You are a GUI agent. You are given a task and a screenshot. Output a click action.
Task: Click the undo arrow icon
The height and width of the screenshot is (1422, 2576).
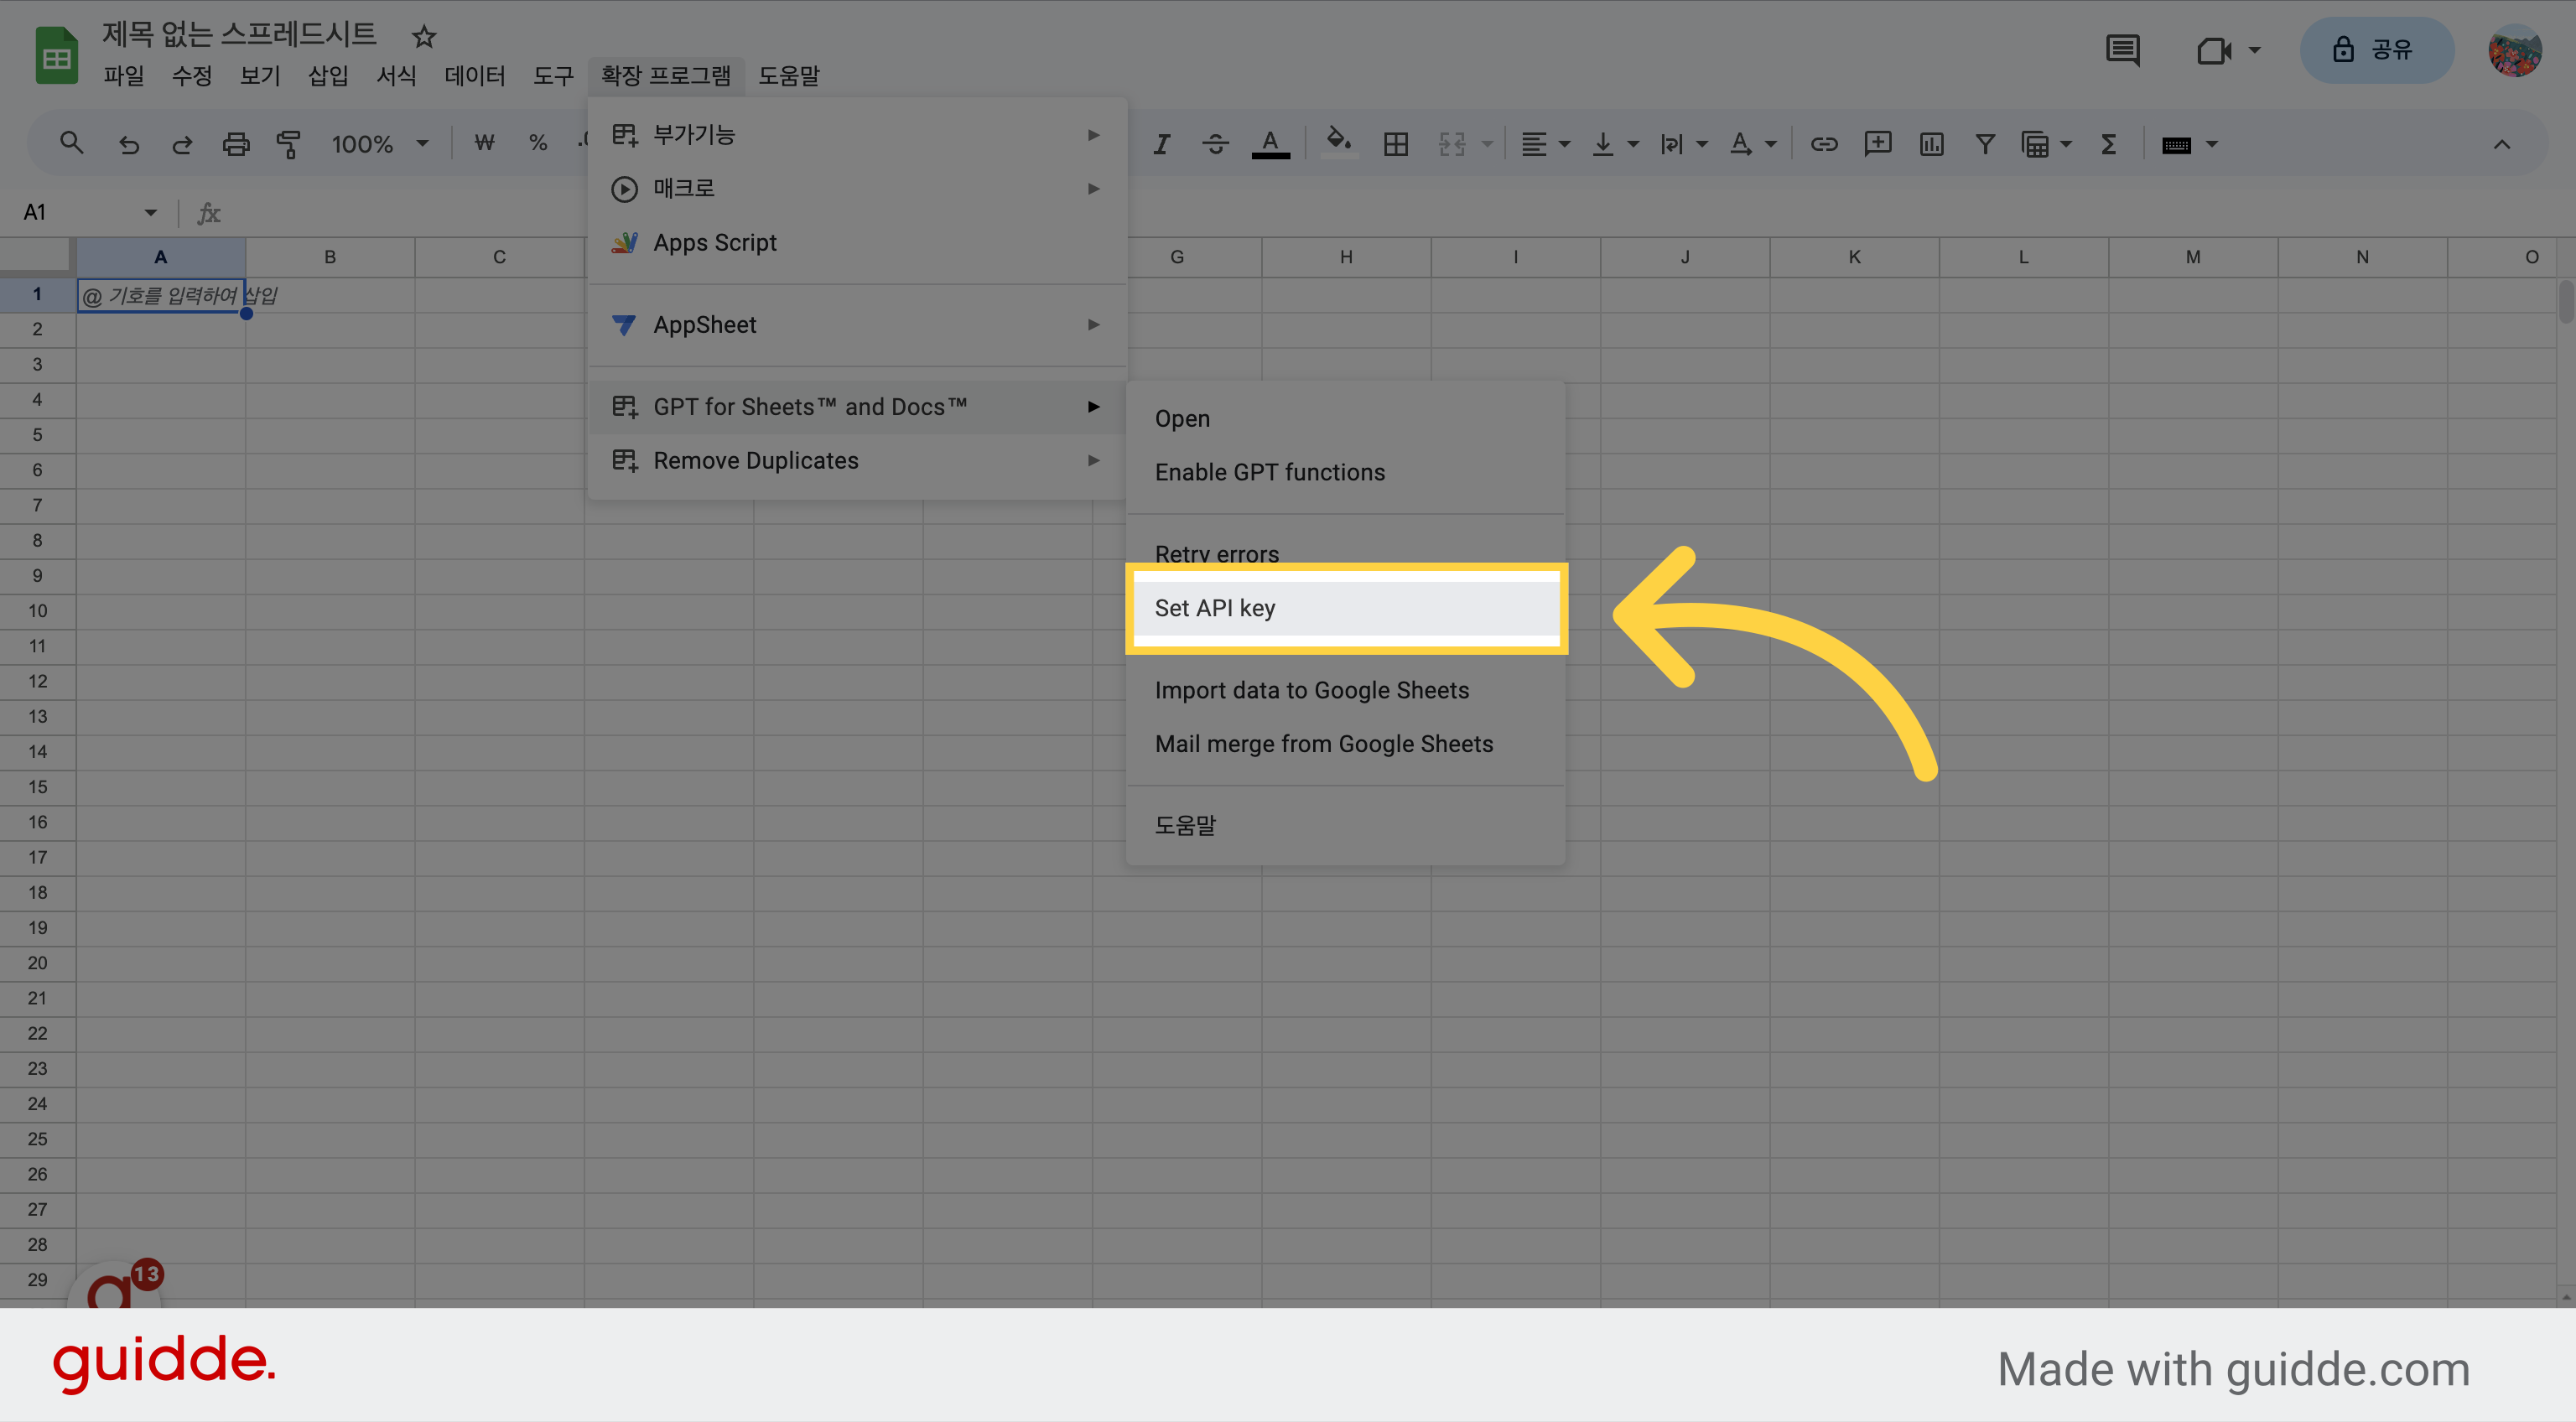(128, 145)
